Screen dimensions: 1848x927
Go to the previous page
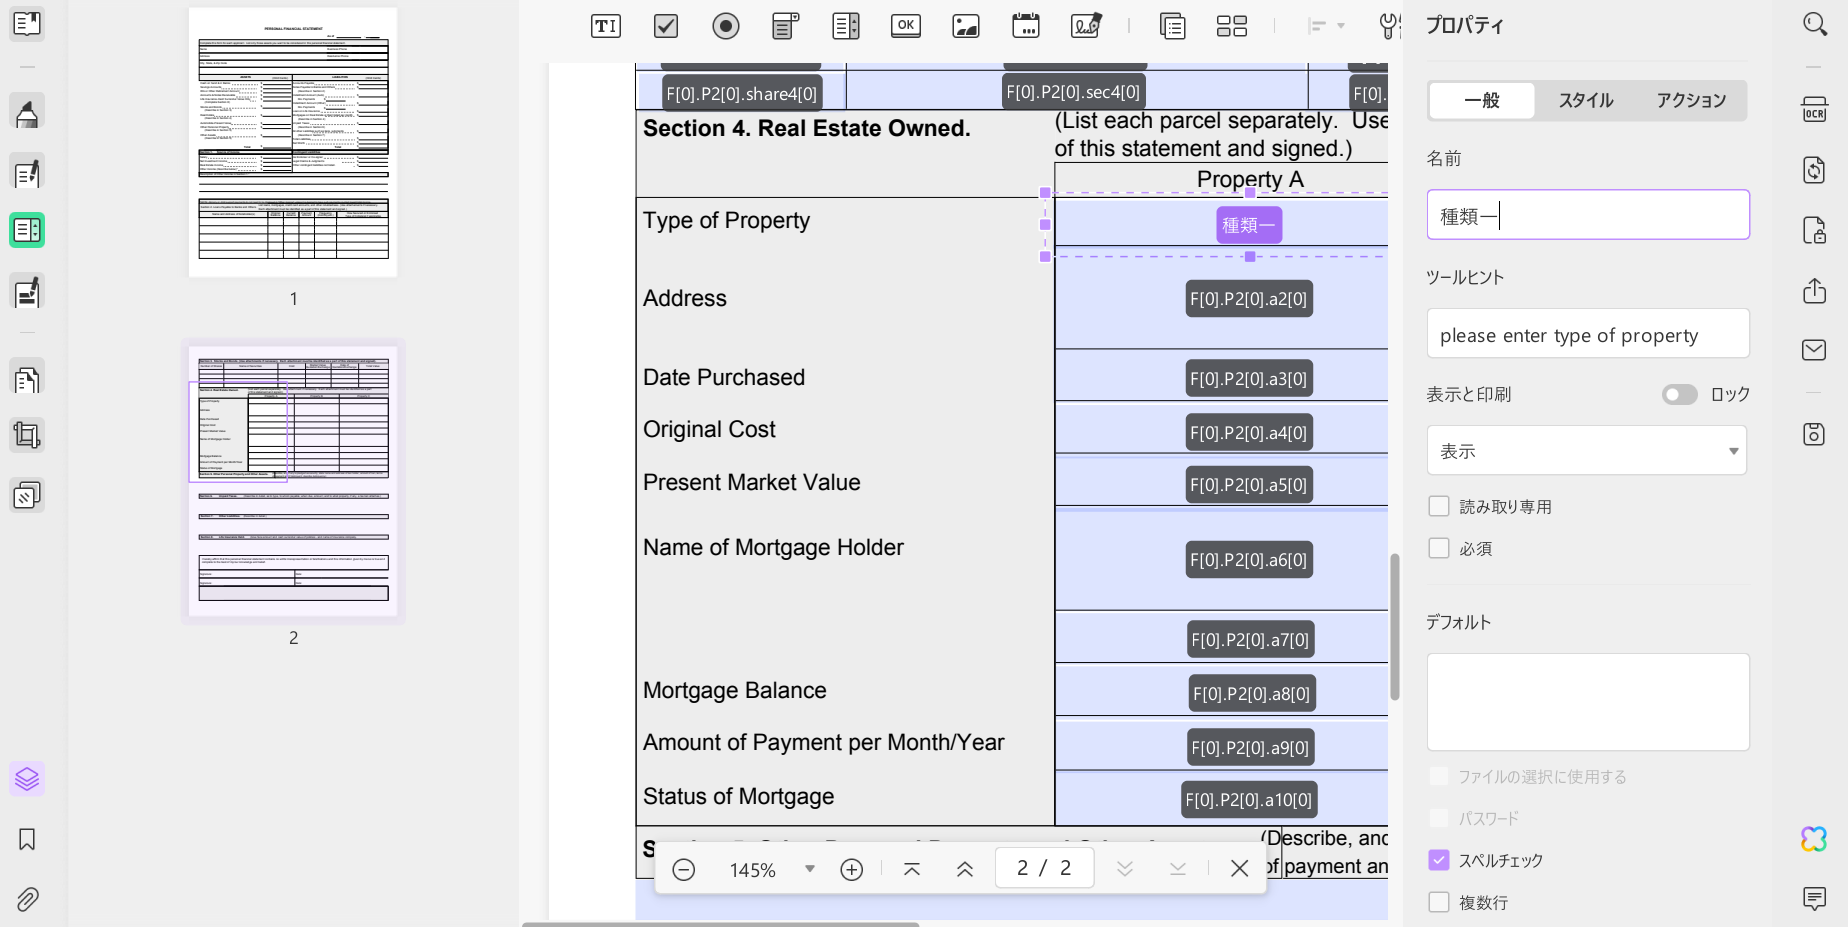coord(965,869)
